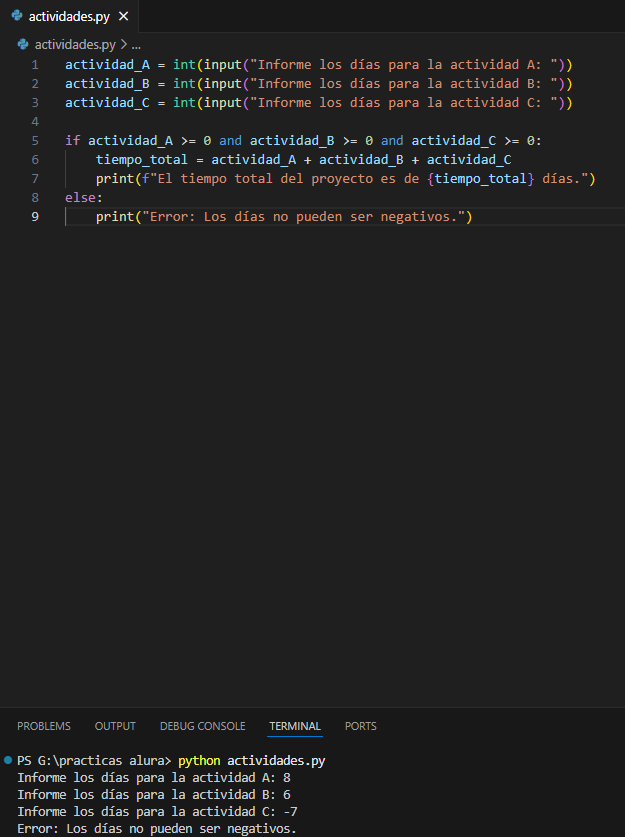Click the Python file icon in the tab
Image resolution: width=625 pixels, height=837 pixels.
[x=17, y=16]
